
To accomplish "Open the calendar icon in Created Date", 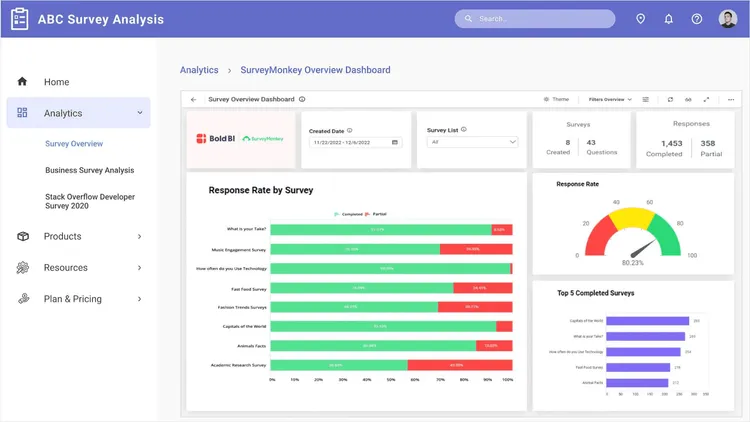I will [x=395, y=143].
